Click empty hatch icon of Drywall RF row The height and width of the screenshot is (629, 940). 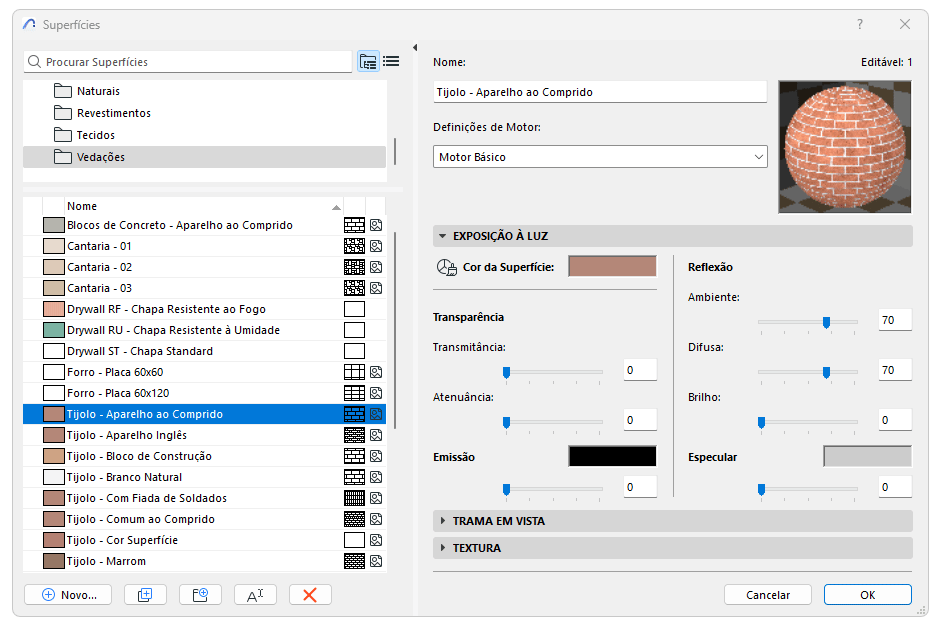(354, 309)
